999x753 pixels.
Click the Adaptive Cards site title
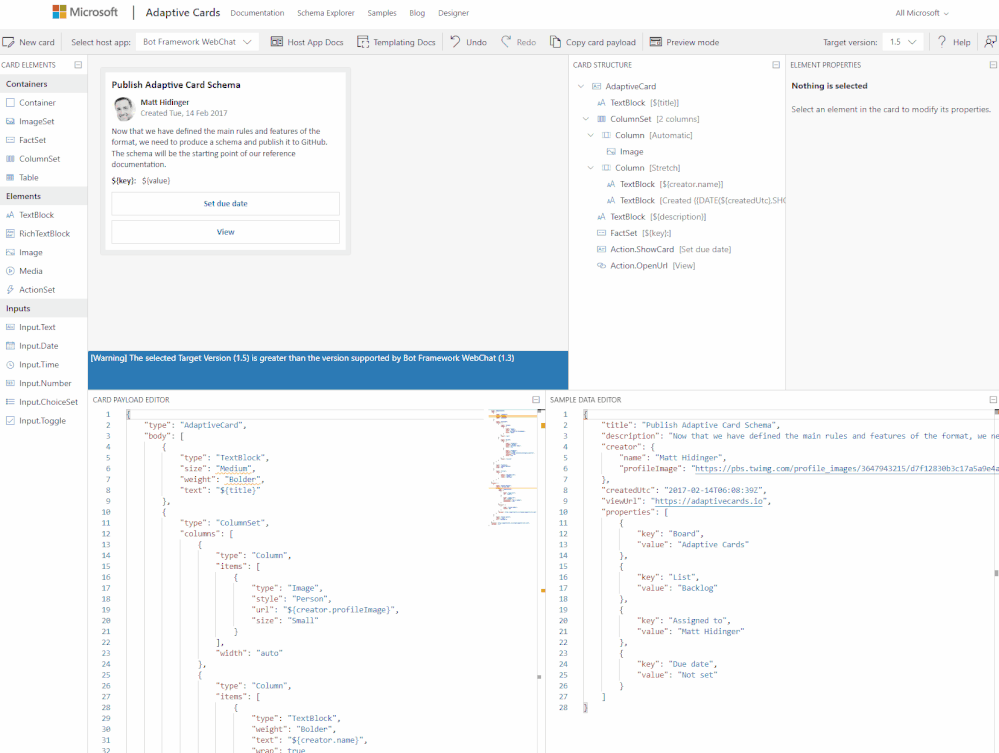(x=183, y=12)
